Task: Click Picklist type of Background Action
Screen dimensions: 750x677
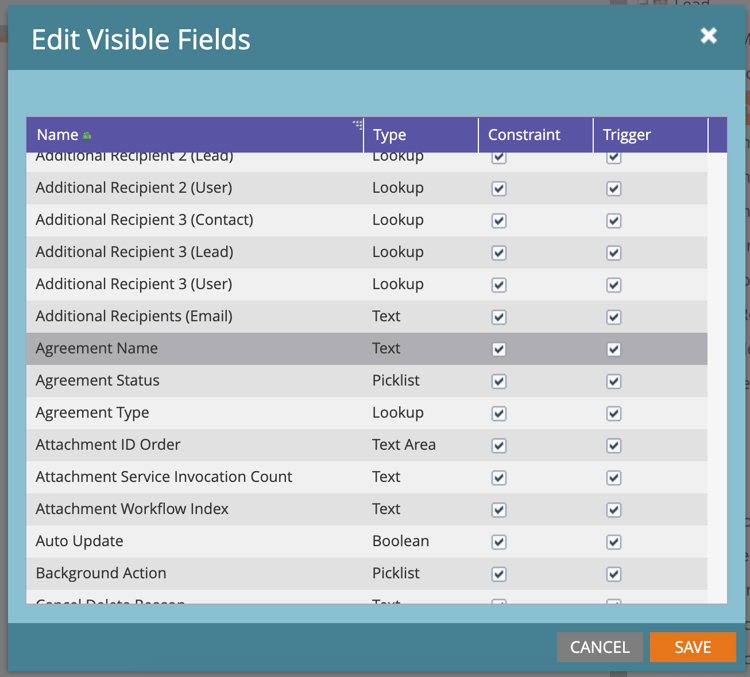Action: pyautogui.click(x=396, y=573)
